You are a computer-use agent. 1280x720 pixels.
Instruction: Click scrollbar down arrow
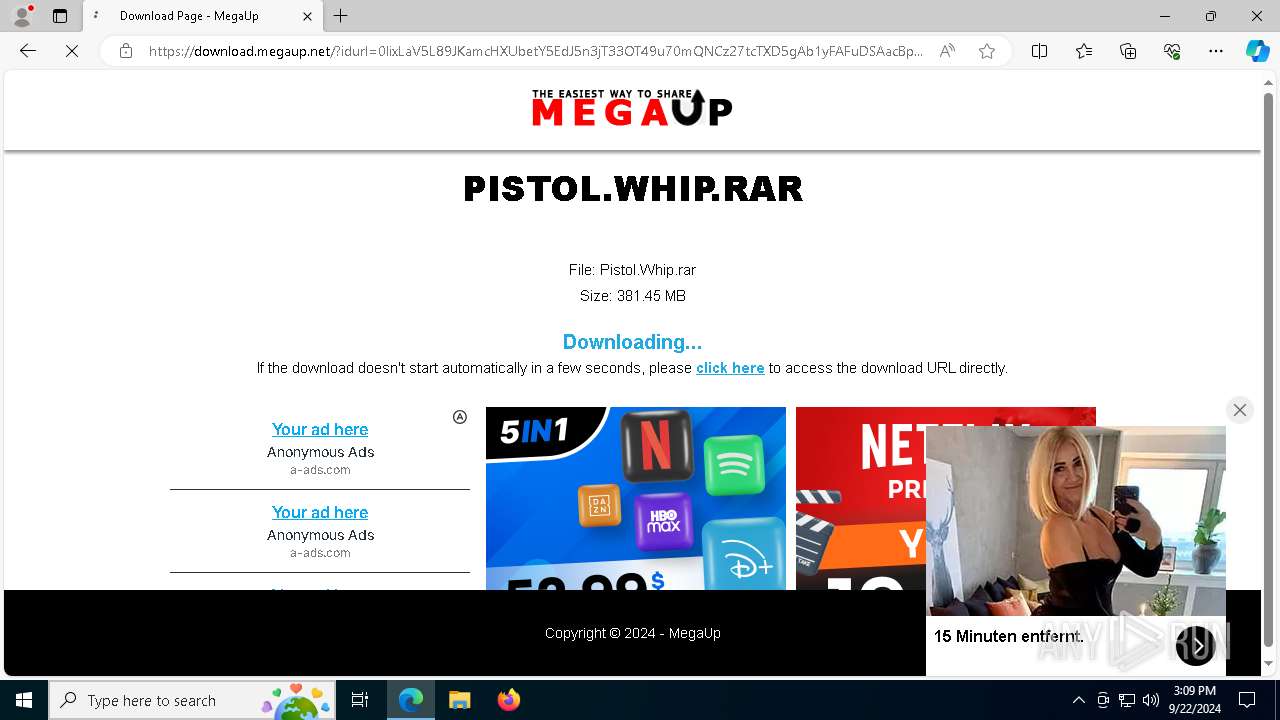point(1269,664)
